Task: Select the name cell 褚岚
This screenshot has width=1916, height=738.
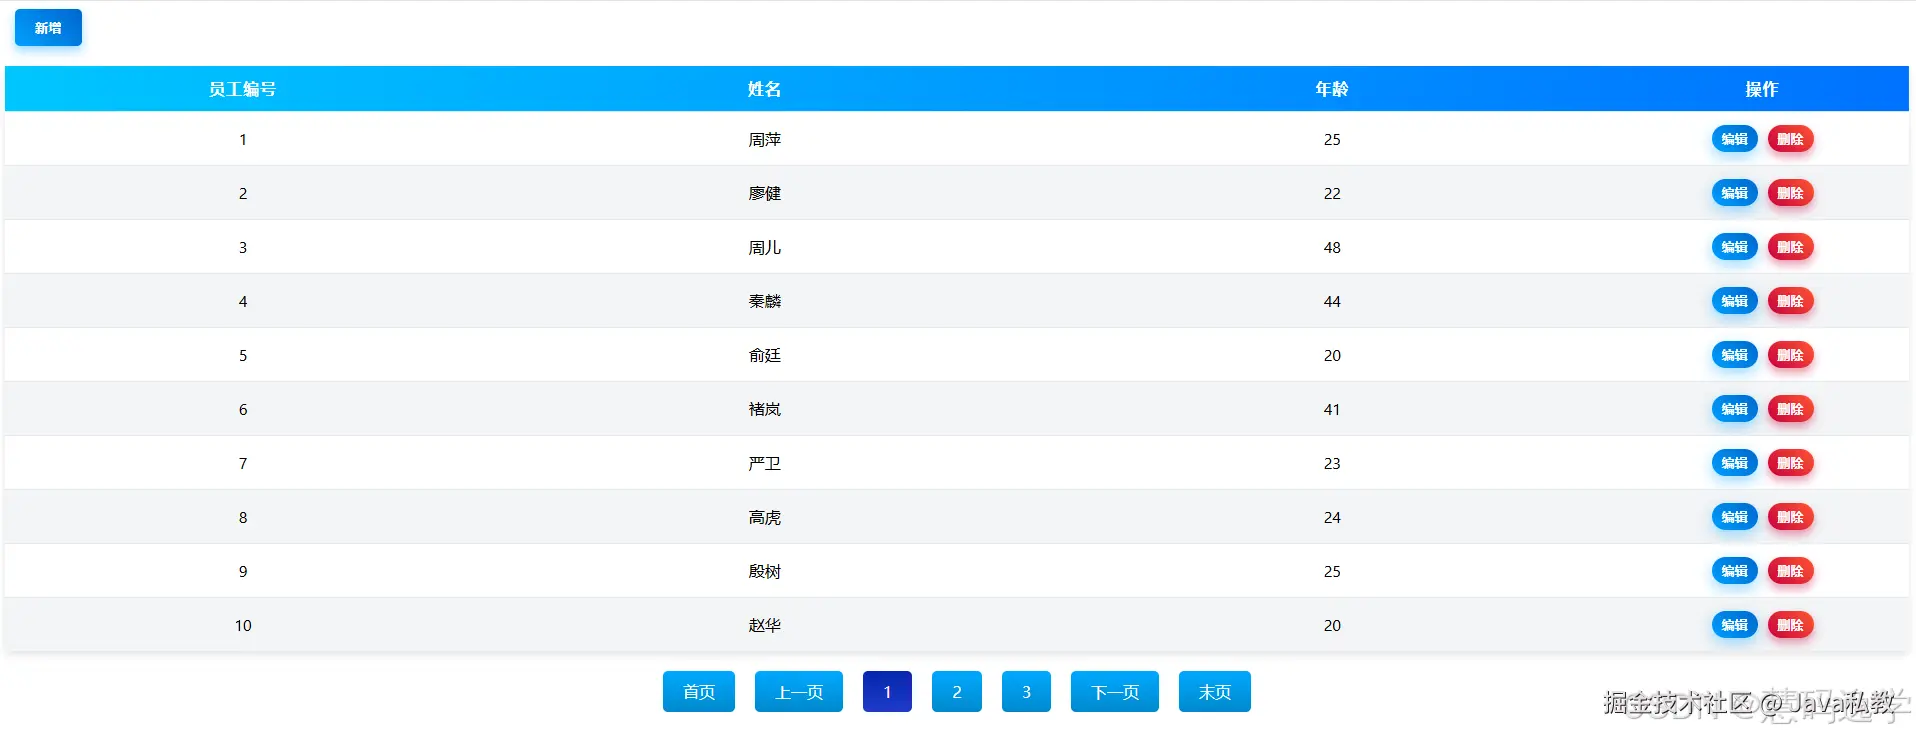Action: point(764,409)
